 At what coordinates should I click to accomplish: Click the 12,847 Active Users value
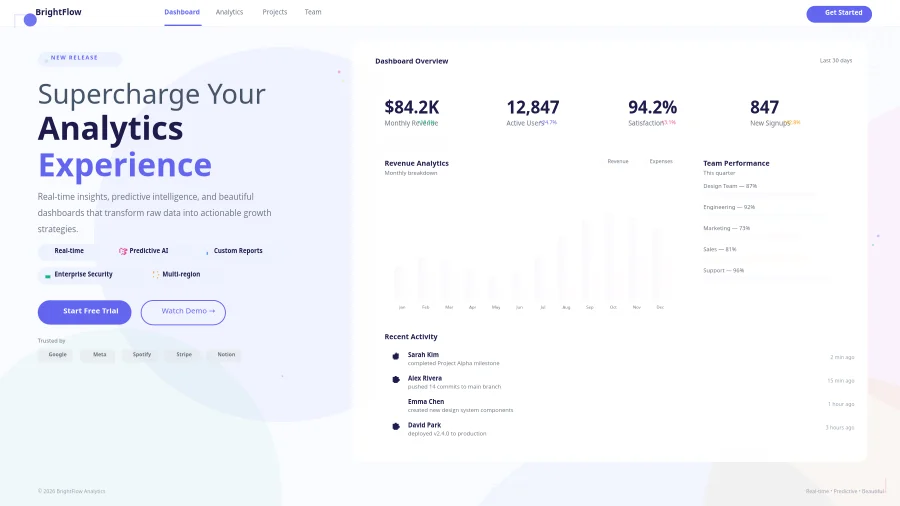(533, 107)
